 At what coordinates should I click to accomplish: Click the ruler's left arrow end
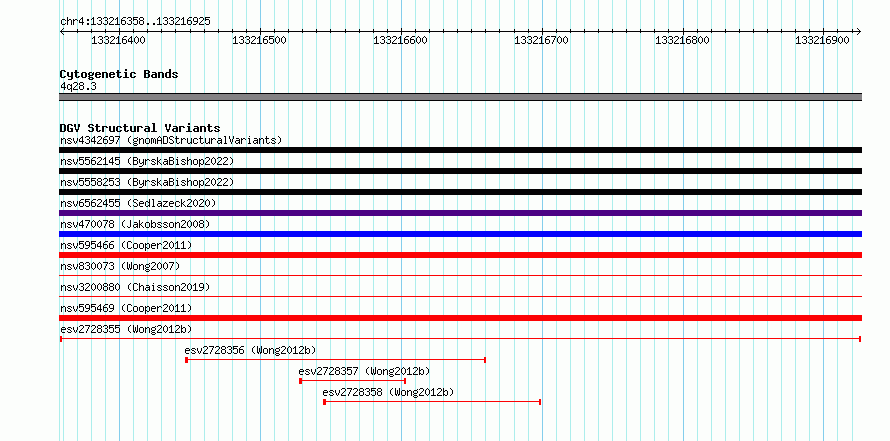pos(62,31)
